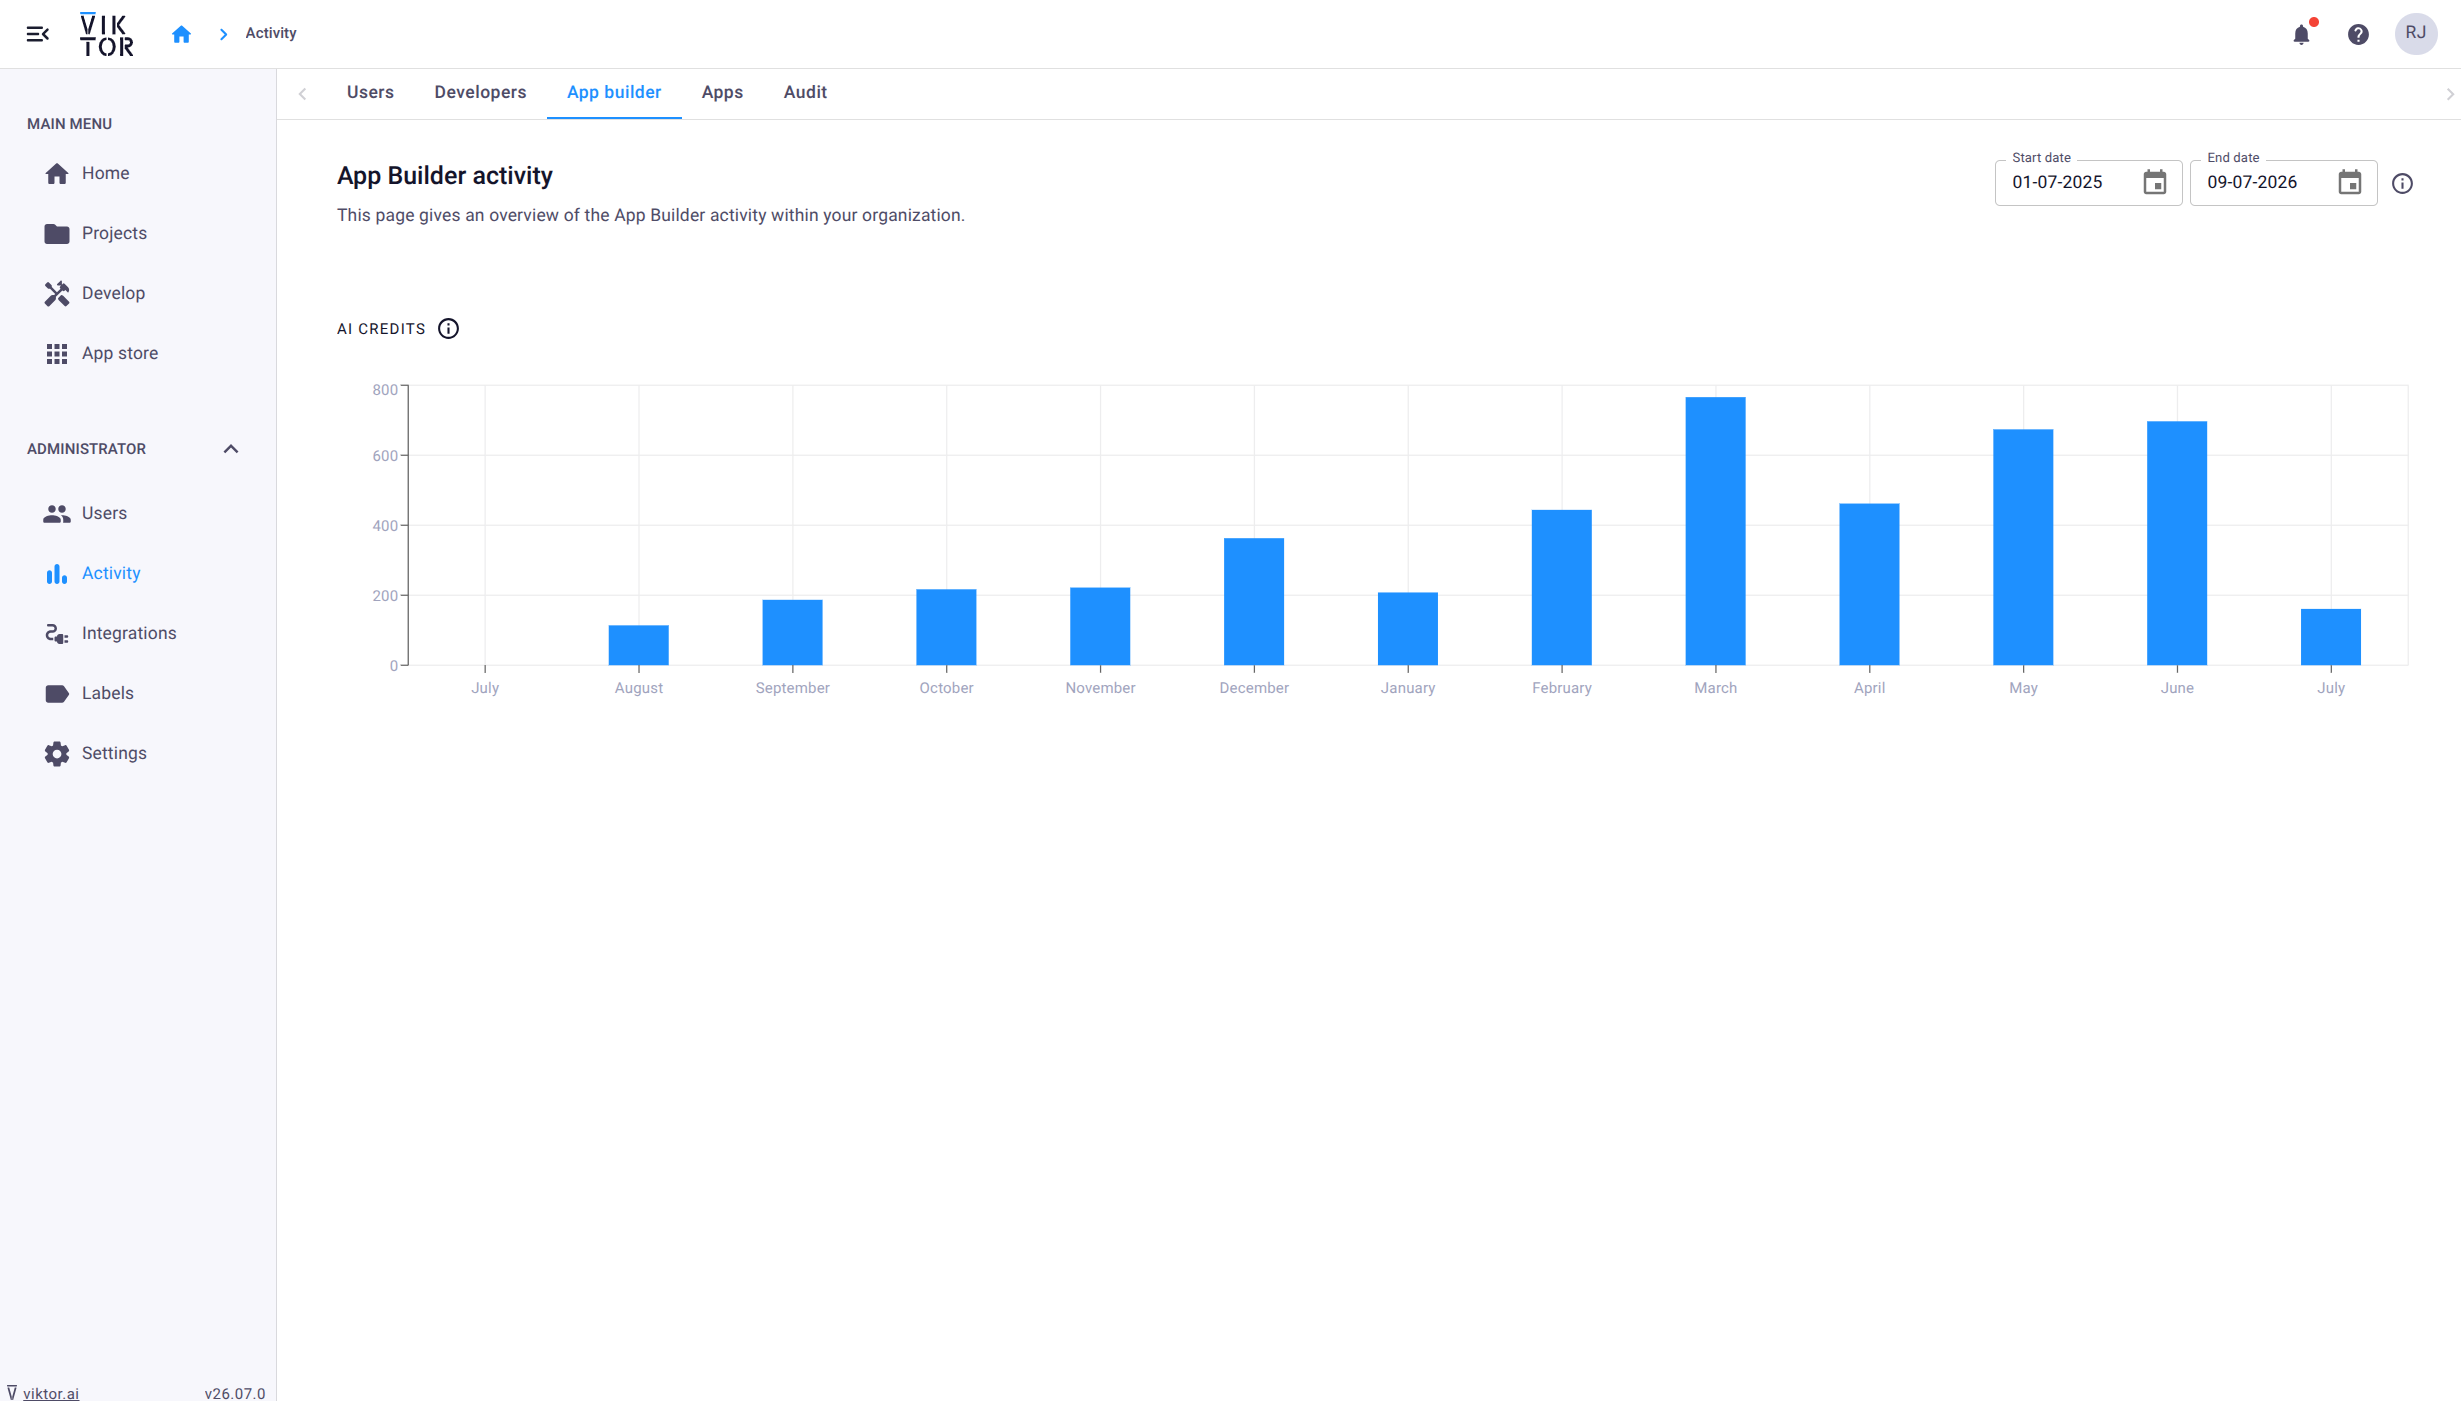The width and height of the screenshot is (2461, 1401).
Task: Click the Home sidebar icon
Action: [x=57, y=173]
